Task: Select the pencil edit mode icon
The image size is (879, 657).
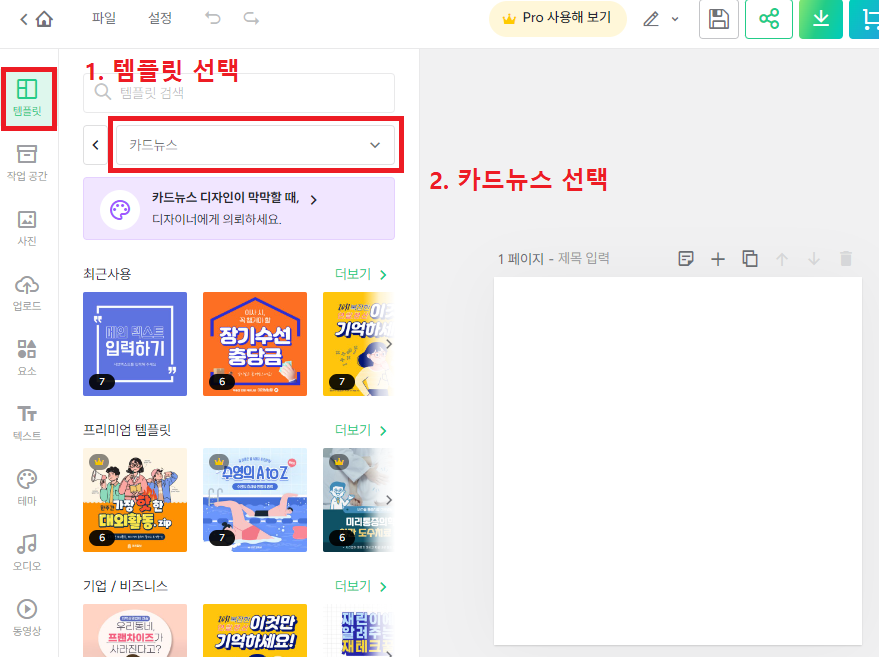Action: 651,19
